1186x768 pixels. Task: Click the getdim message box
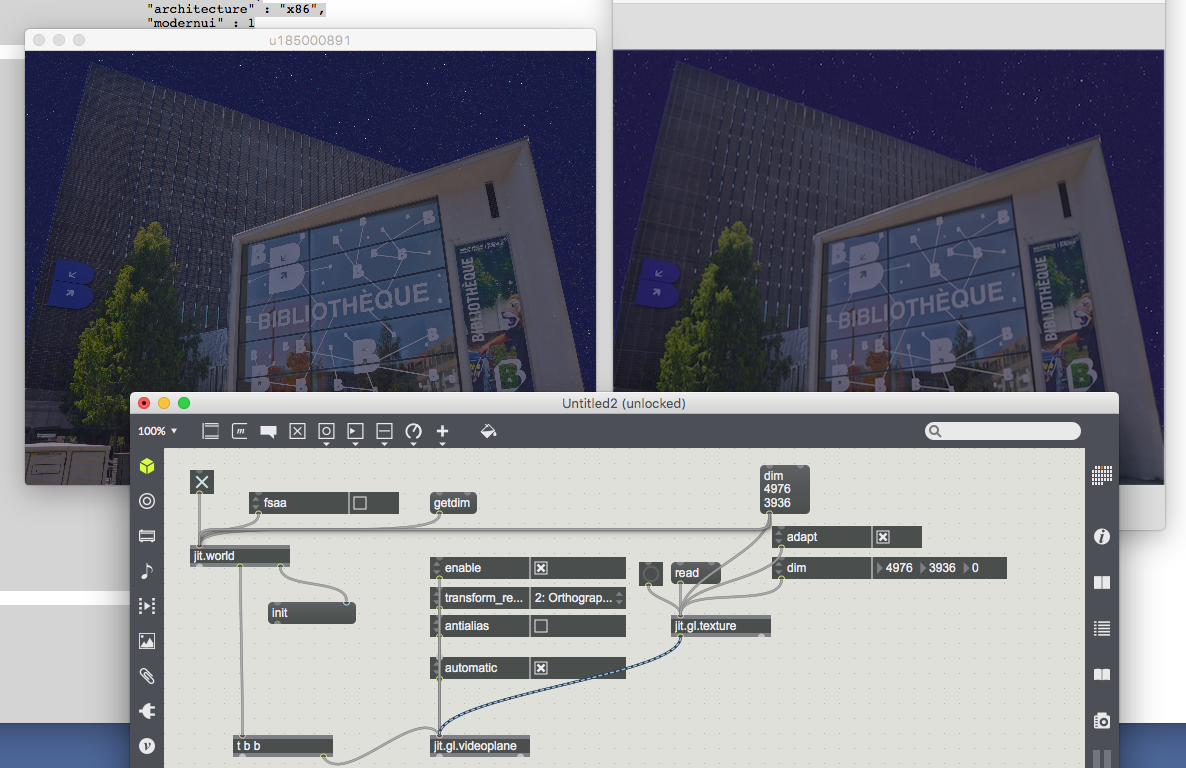(453, 503)
